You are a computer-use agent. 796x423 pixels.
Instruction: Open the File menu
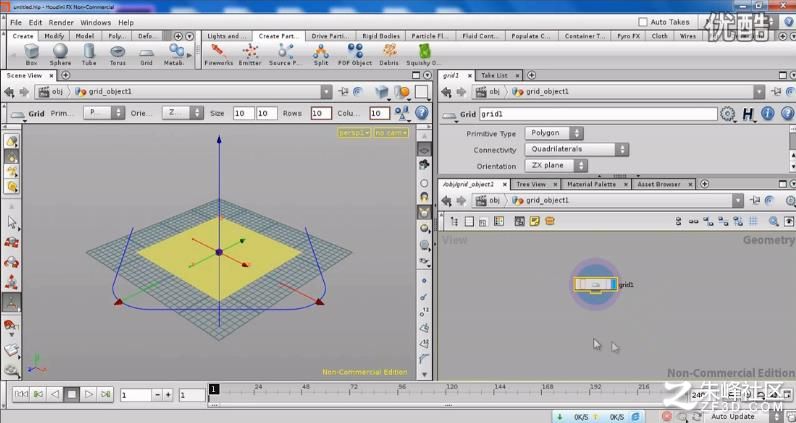click(x=16, y=22)
